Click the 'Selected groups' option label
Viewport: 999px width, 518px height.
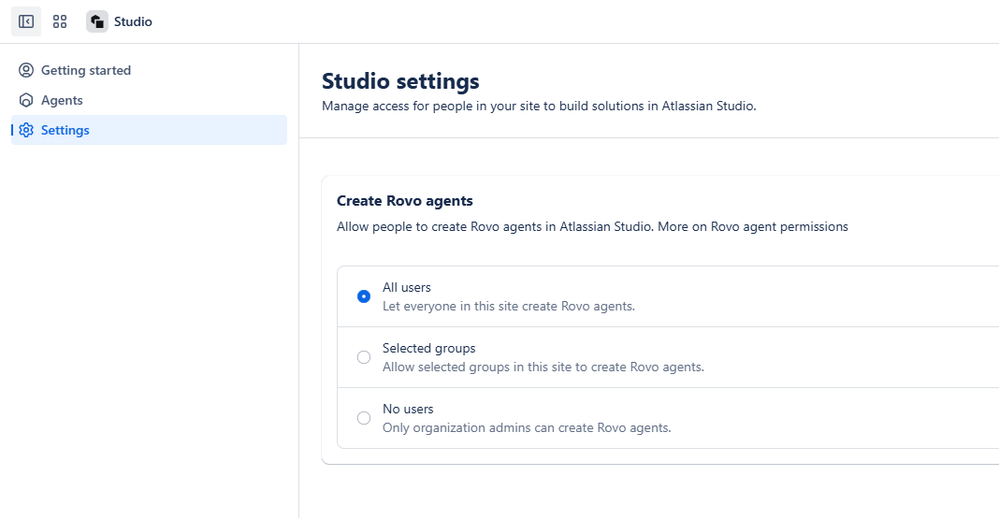(x=429, y=349)
